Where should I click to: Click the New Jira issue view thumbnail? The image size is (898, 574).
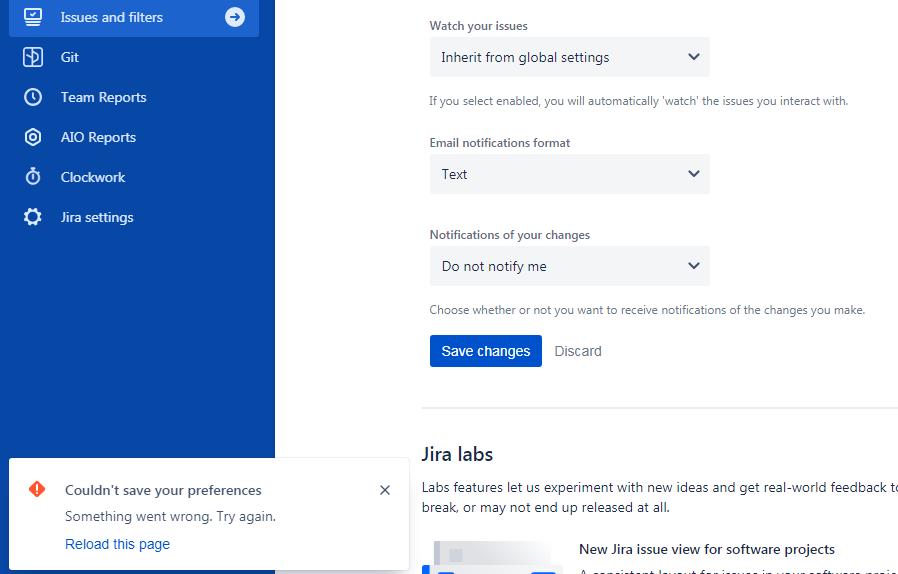[491, 557]
